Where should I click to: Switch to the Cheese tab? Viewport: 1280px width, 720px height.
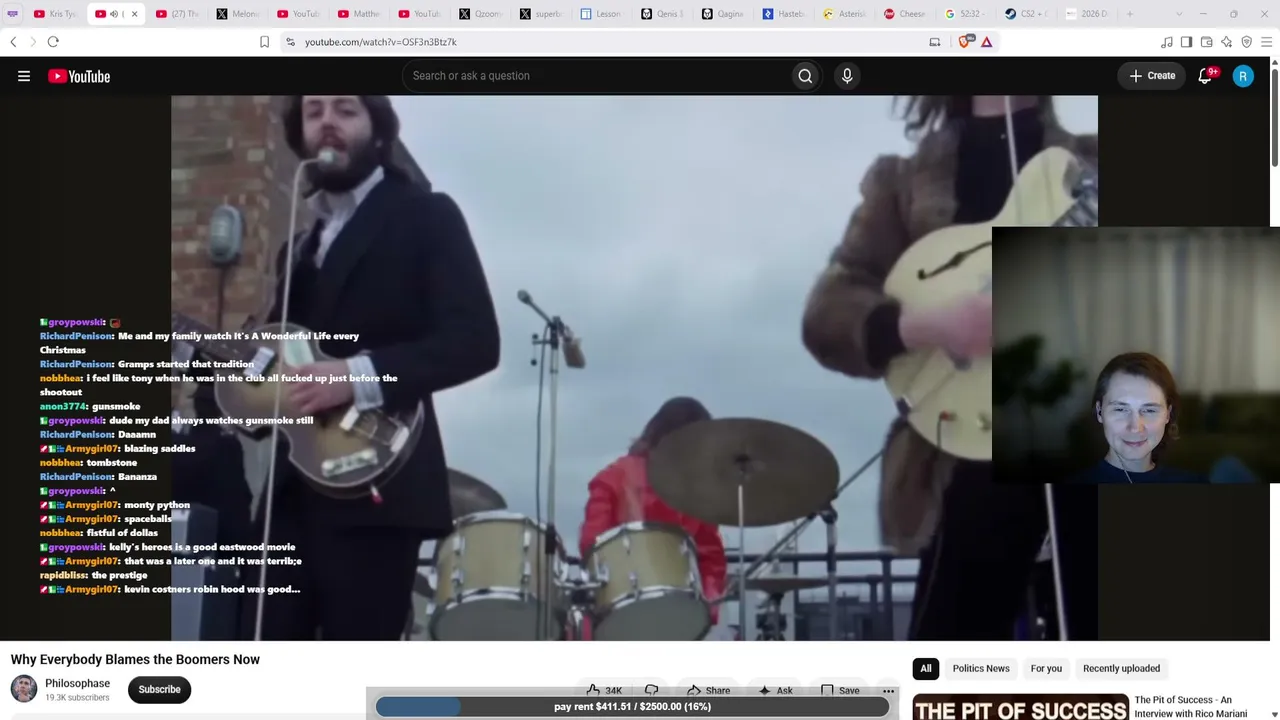tap(904, 14)
